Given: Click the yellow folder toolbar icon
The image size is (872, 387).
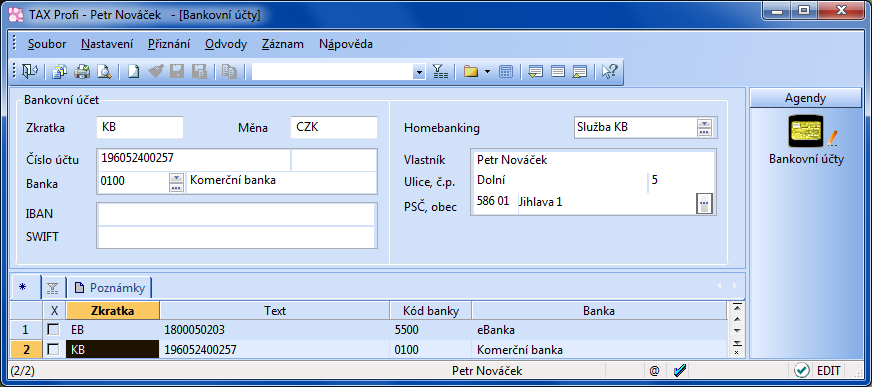Looking at the screenshot, I should [471, 72].
